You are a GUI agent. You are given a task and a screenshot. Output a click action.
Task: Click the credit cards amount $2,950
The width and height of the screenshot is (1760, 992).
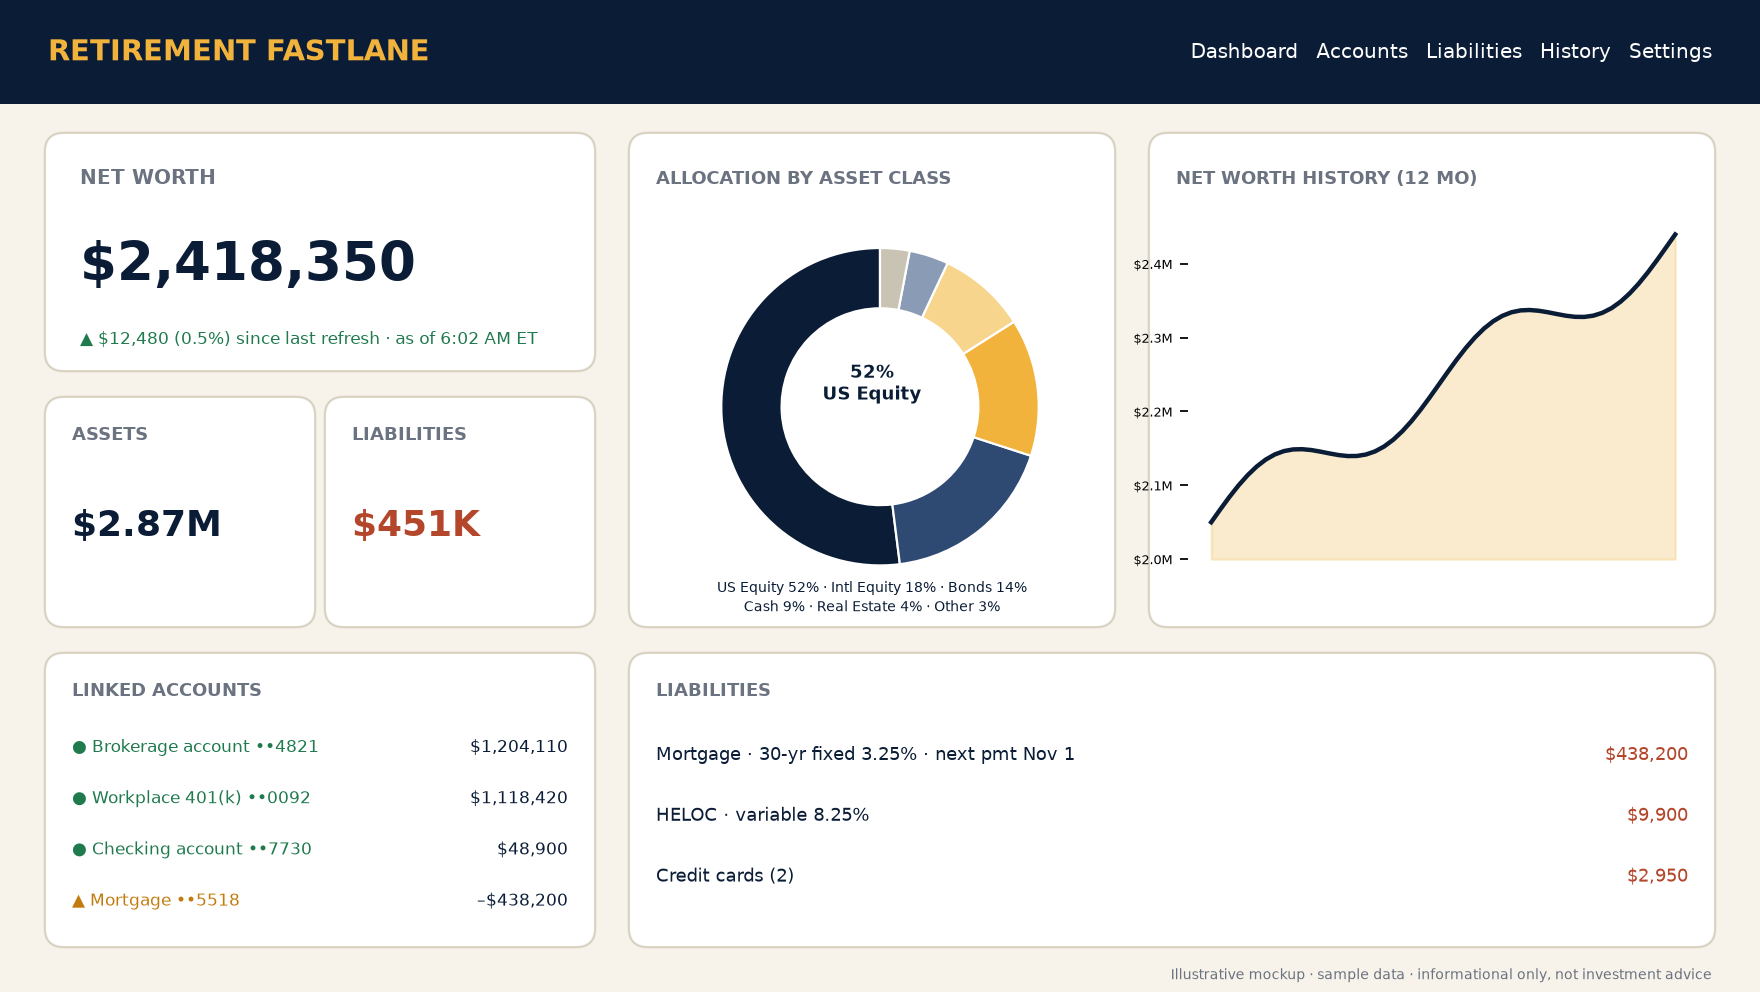point(1657,876)
